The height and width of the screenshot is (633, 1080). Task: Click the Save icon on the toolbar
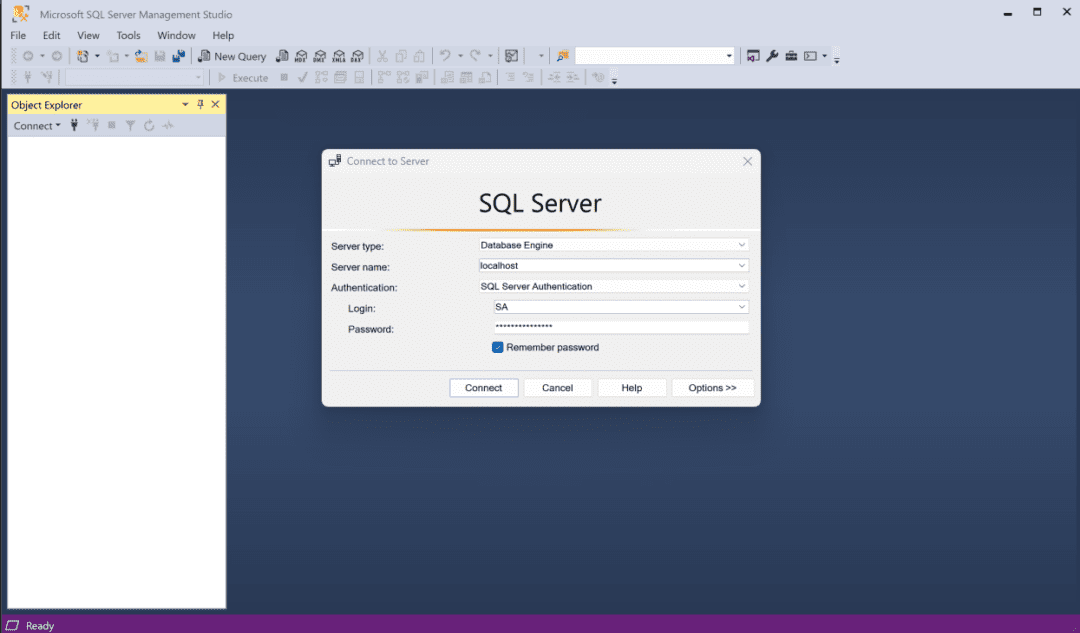(x=159, y=56)
